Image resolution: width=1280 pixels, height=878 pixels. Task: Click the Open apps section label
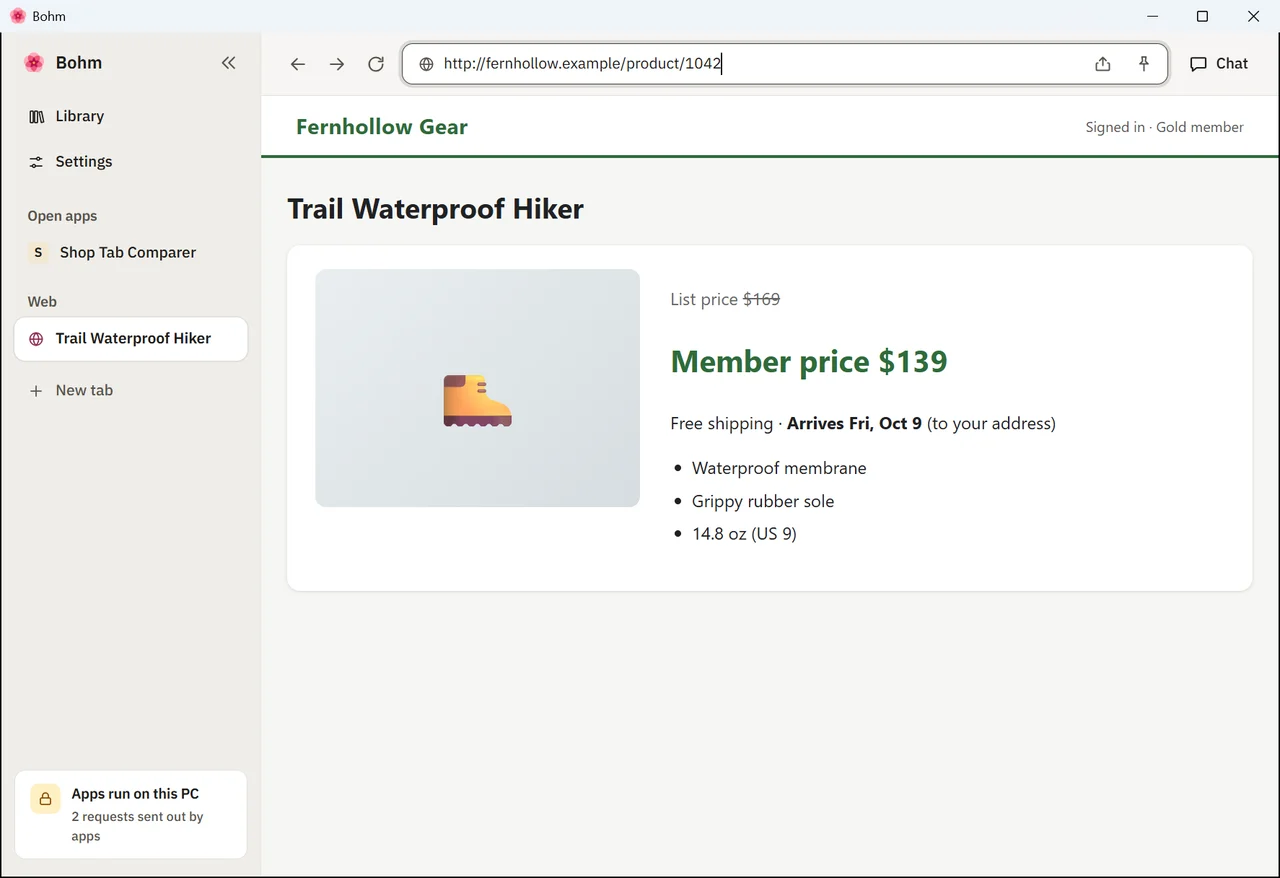point(62,216)
